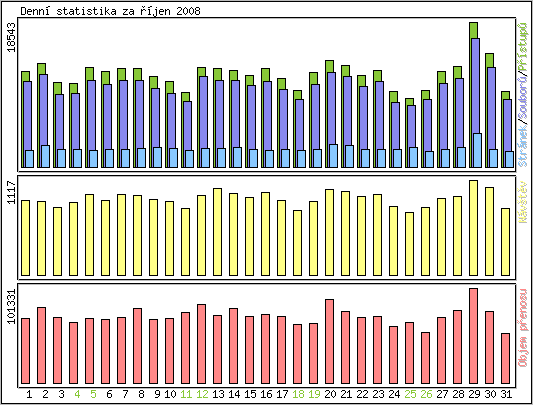Click day label 21 on the x-axis
This screenshot has height=405, width=533.
(346, 394)
